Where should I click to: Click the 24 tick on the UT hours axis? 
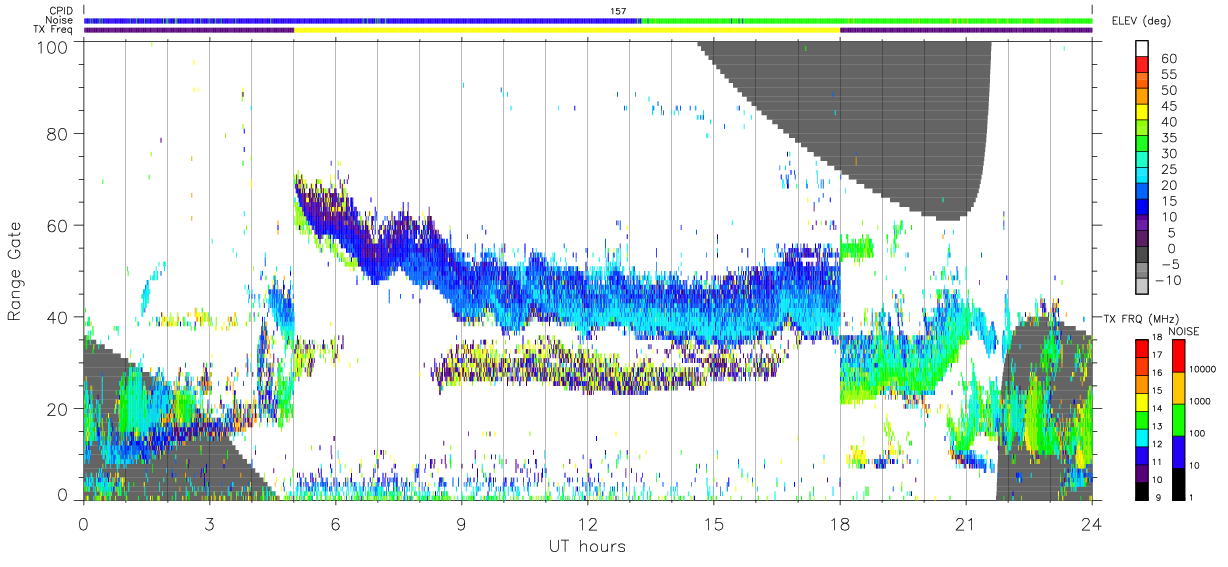[x=1092, y=523]
